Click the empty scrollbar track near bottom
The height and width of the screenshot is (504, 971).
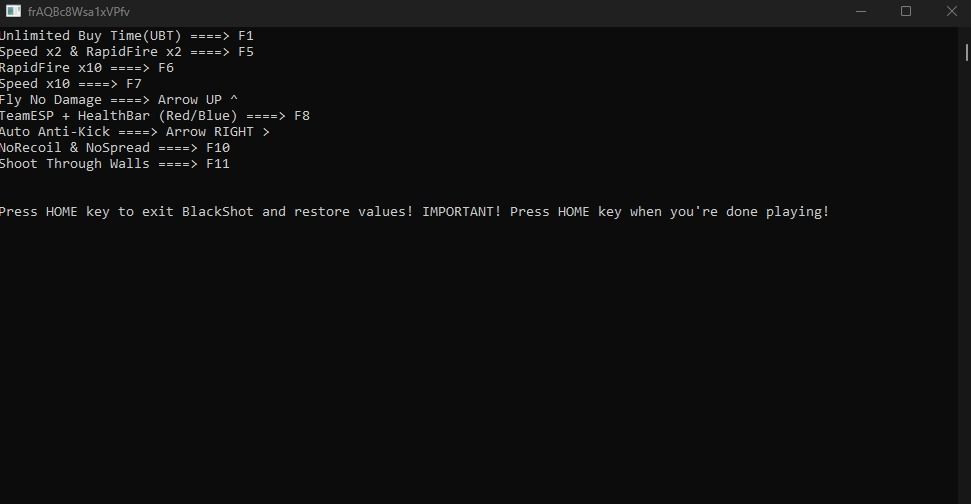(x=965, y=433)
